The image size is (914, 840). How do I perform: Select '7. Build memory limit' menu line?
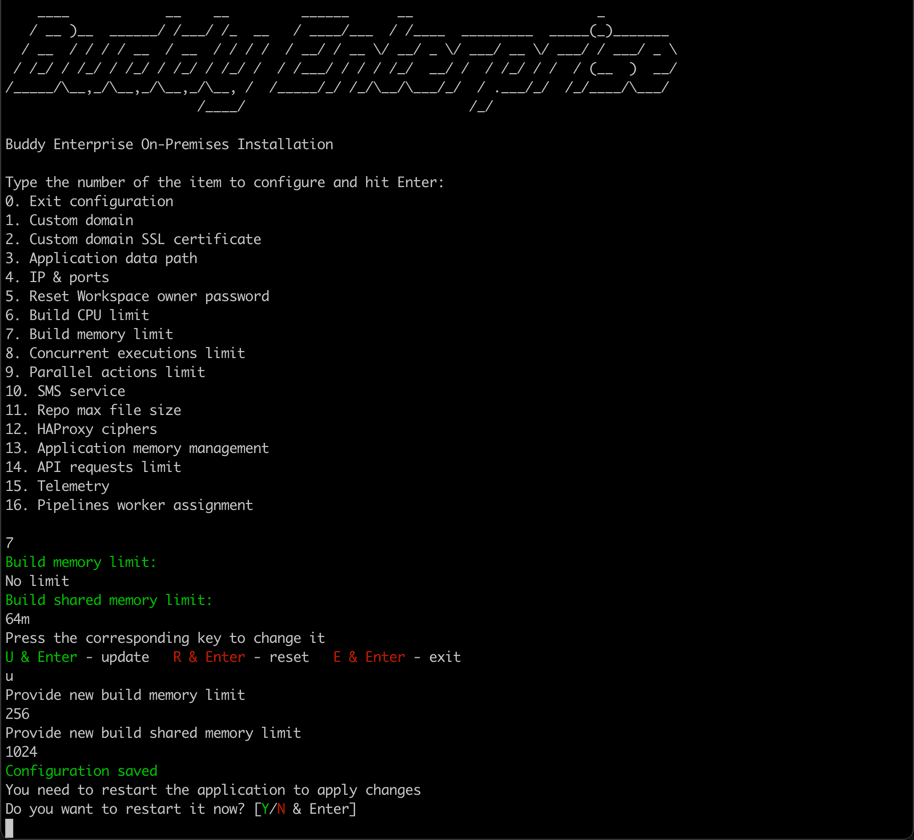(89, 334)
